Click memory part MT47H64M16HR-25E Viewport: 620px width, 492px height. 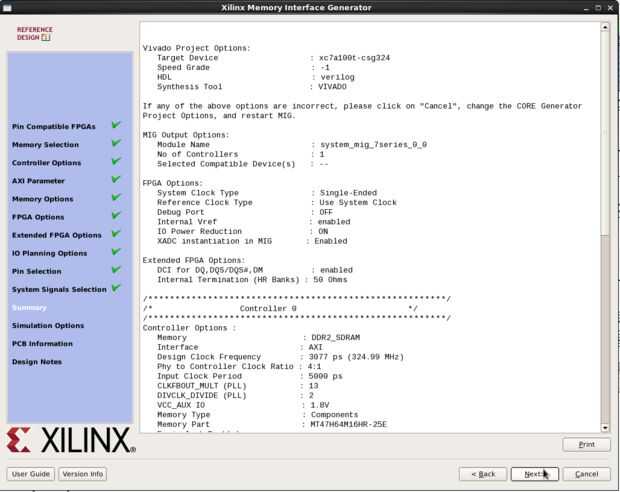click(348, 424)
